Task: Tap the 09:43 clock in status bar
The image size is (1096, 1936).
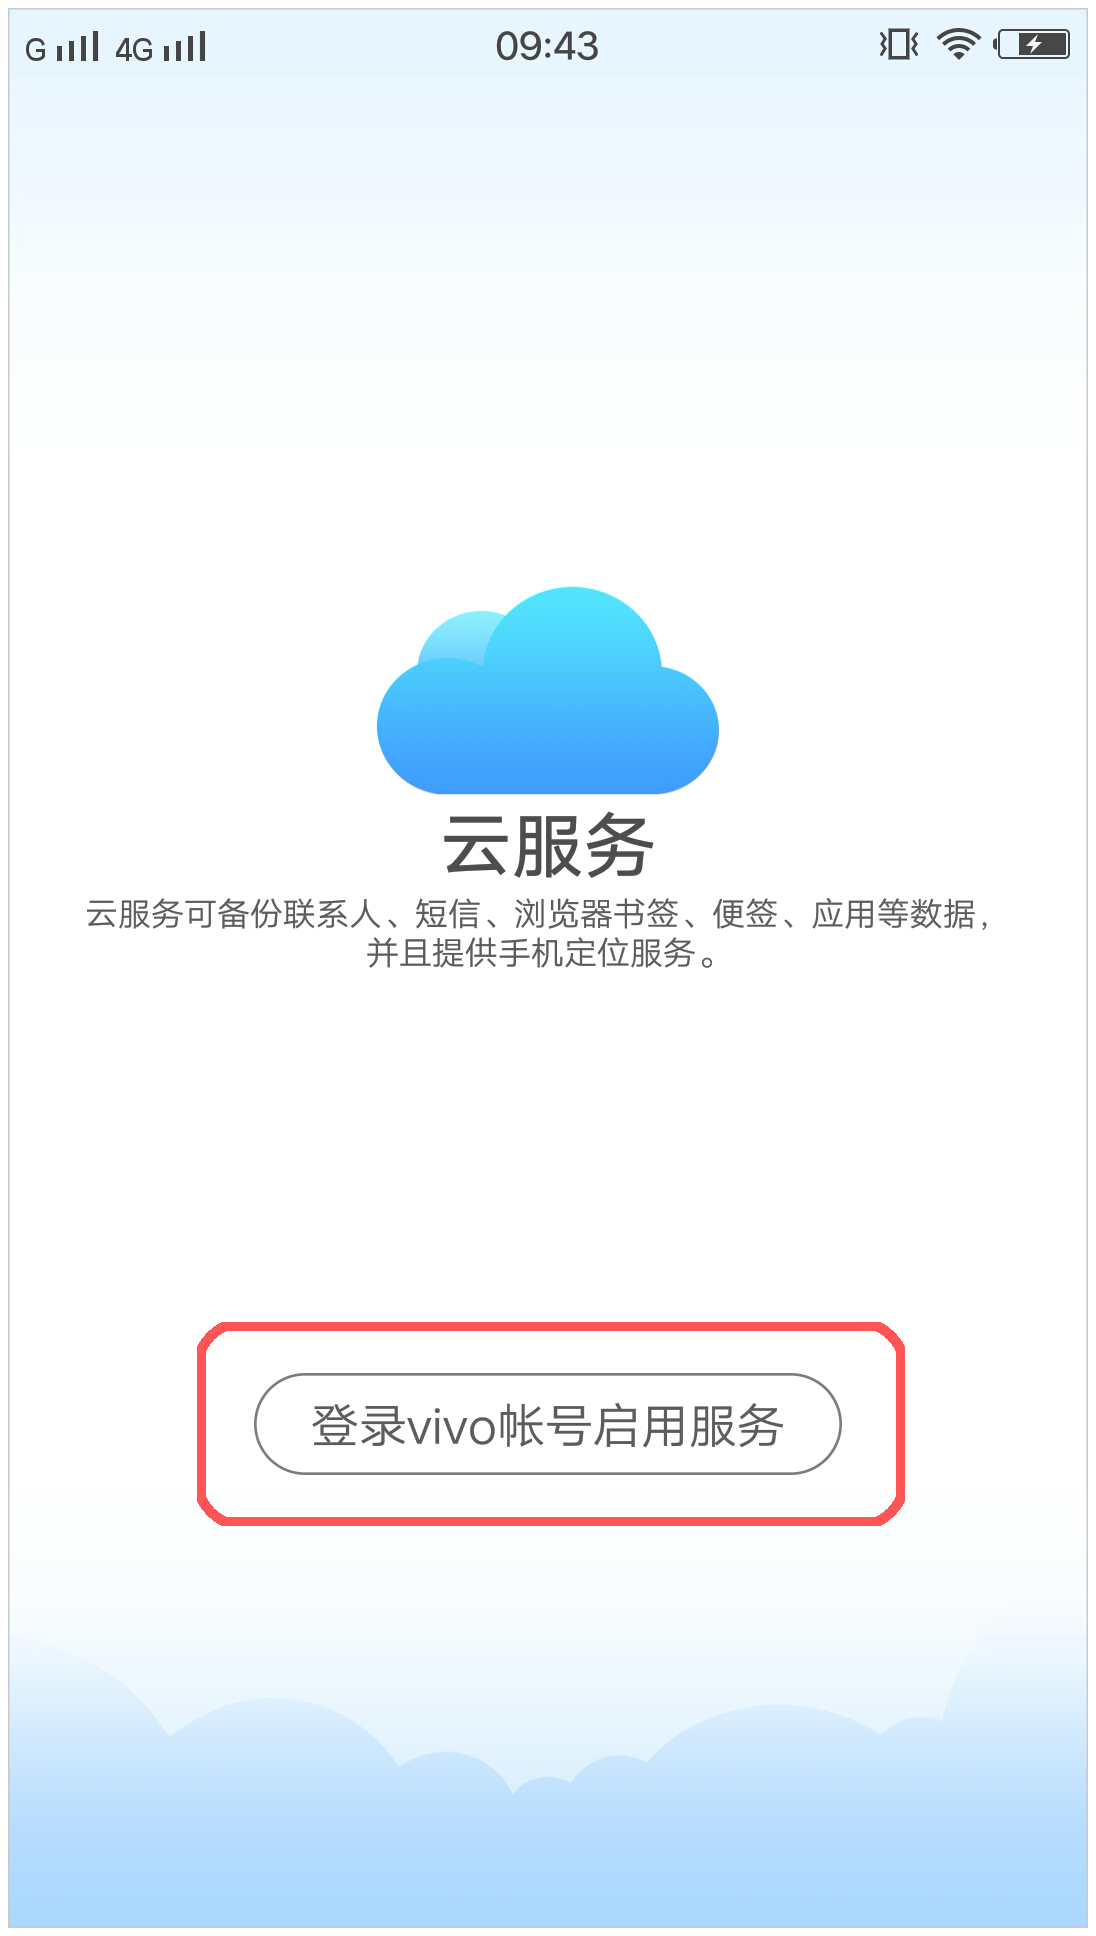Action: 547,46
